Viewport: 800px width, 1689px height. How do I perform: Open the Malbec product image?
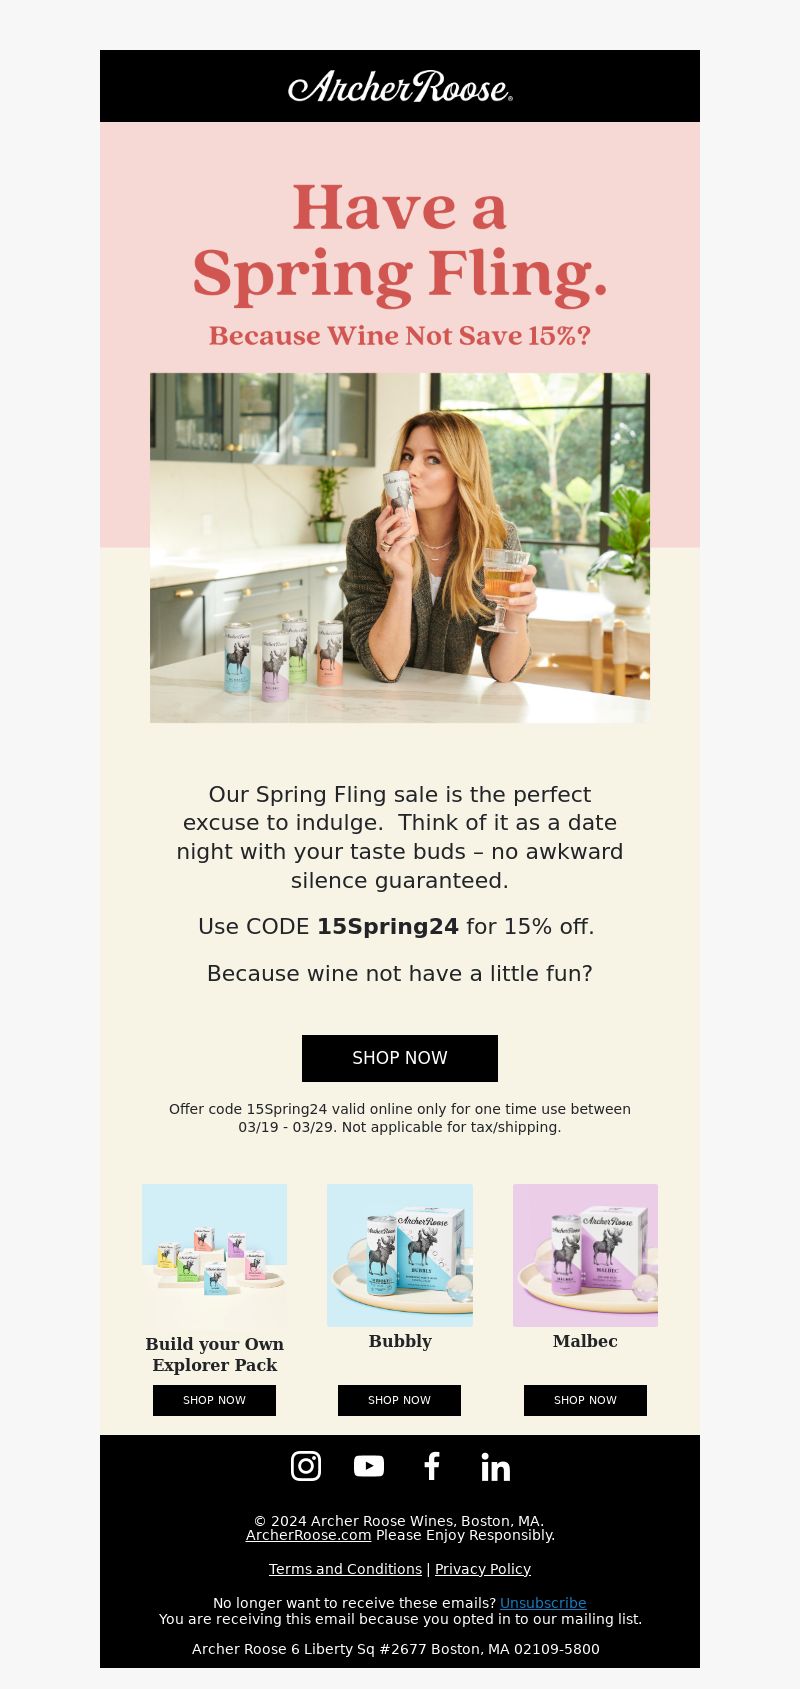[585, 1255]
